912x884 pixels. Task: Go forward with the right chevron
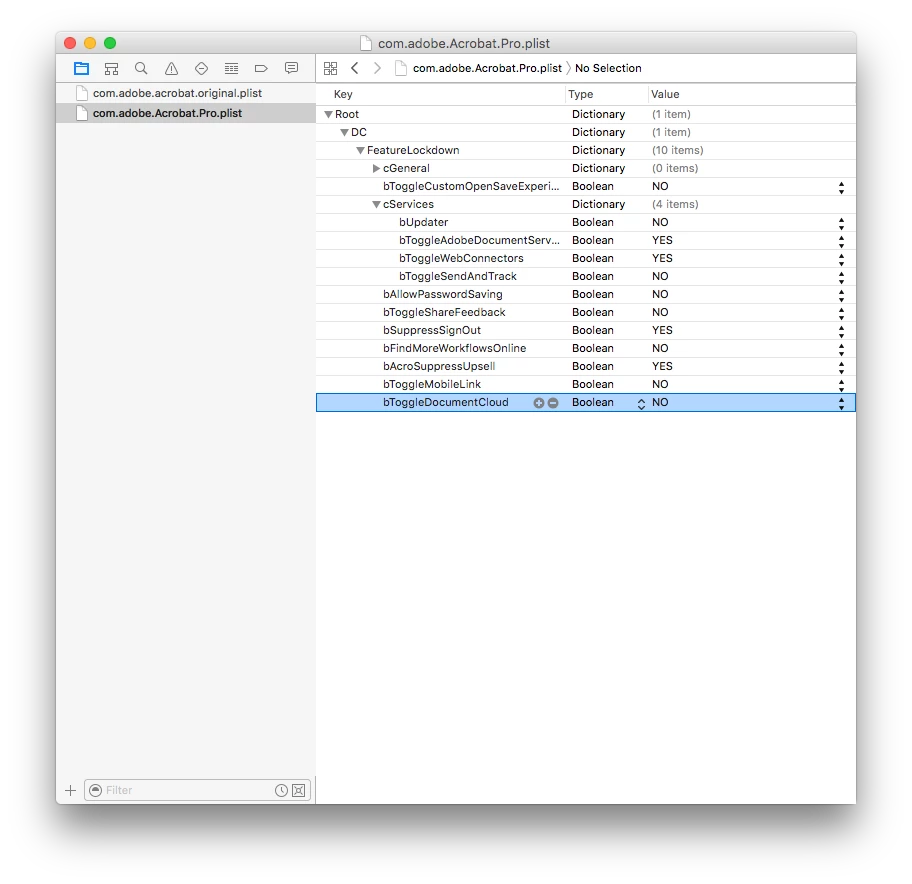point(377,69)
